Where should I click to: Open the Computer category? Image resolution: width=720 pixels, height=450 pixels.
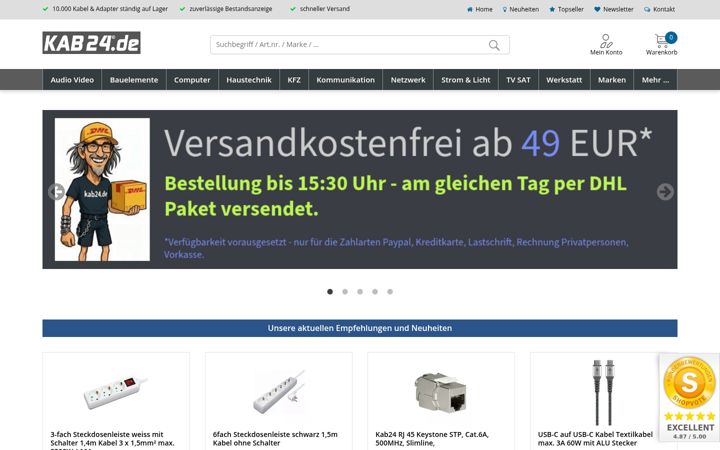(x=192, y=80)
